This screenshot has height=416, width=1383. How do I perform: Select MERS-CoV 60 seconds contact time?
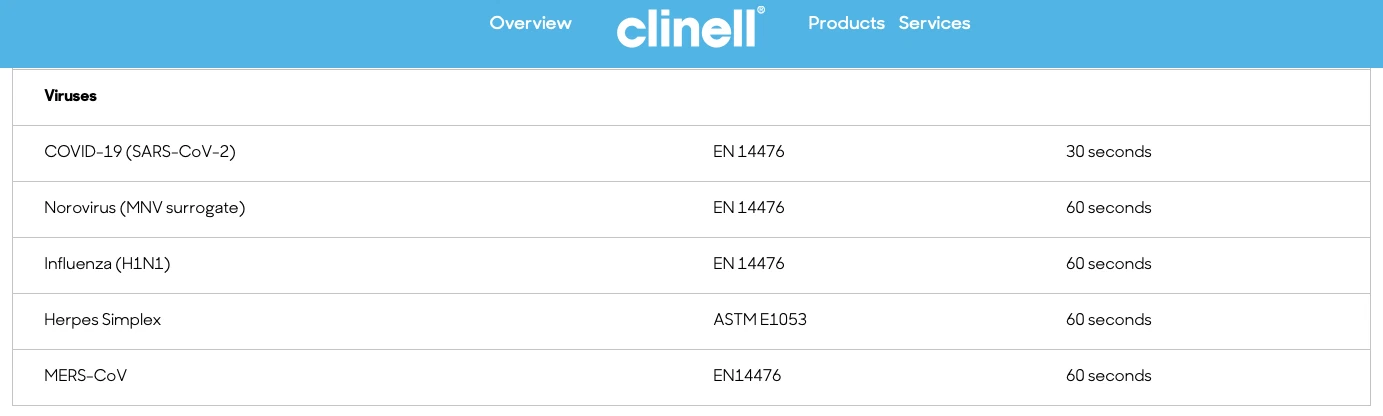pos(1108,376)
